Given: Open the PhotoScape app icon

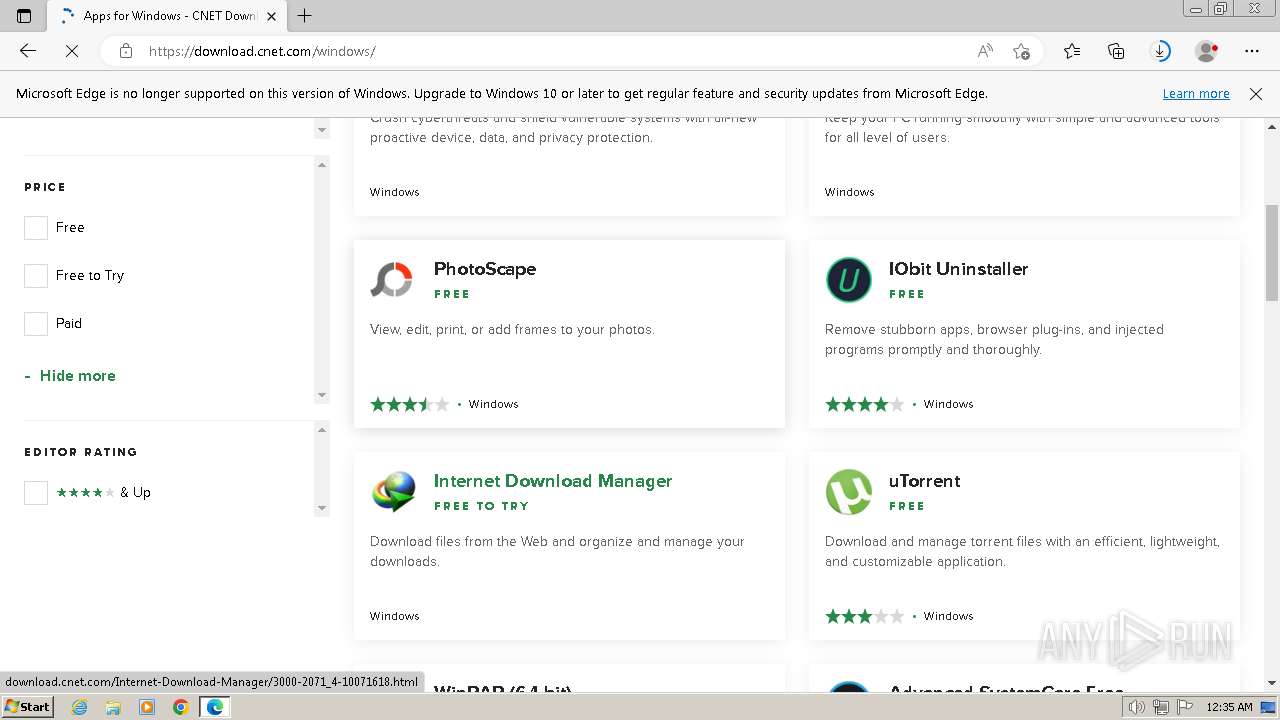Looking at the screenshot, I should (391, 280).
